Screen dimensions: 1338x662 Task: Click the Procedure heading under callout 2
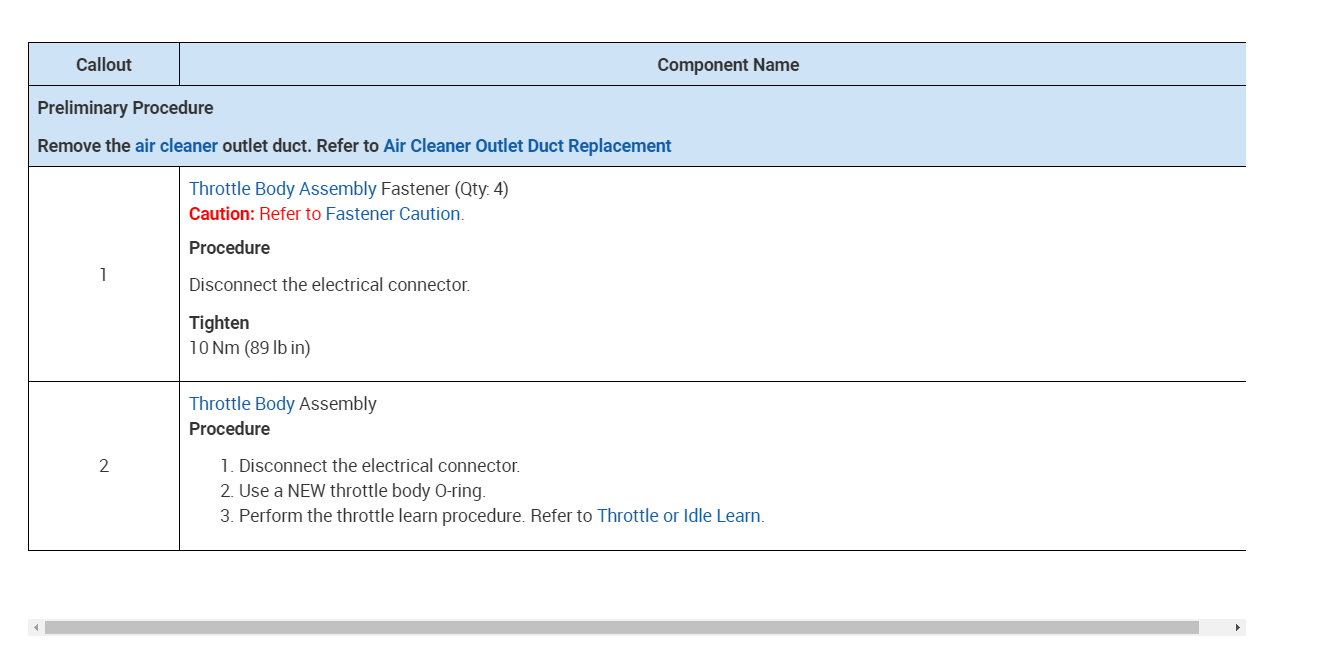pyautogui.click(x=229, y=429)
